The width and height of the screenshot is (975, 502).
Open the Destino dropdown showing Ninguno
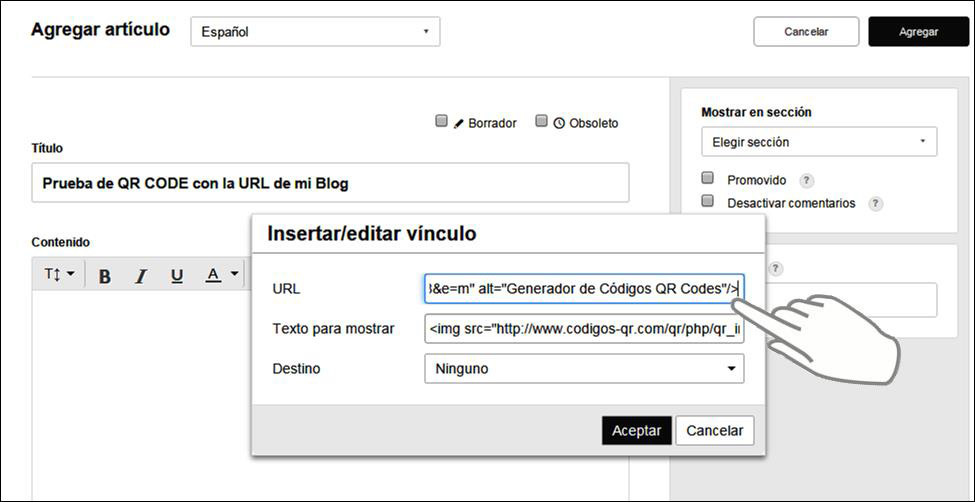(584, 369)
